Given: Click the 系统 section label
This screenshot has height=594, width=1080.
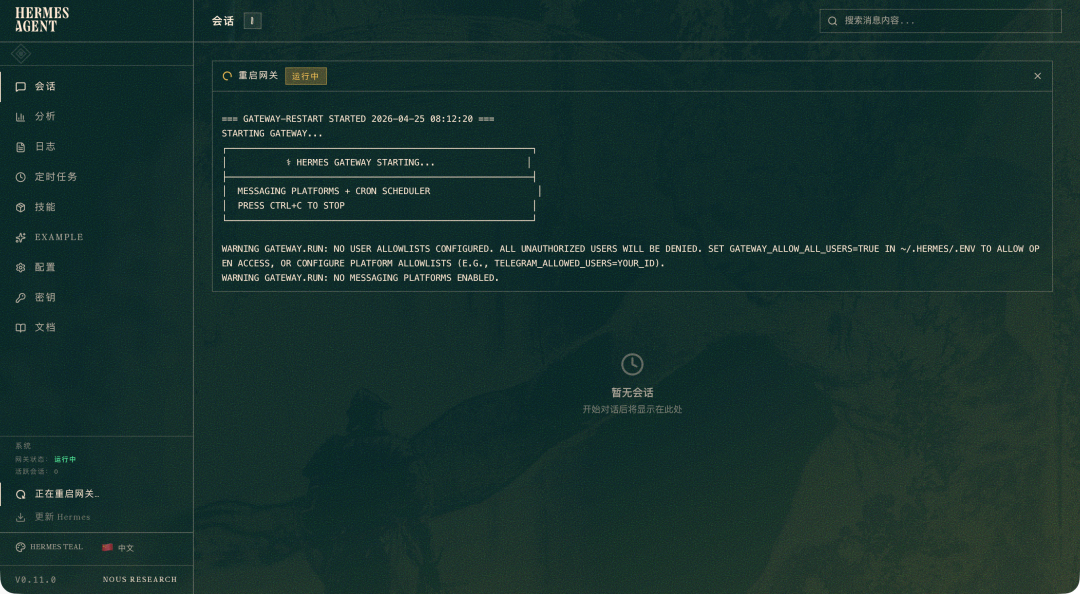Looking at the screenshot, I should coord(23,446).
